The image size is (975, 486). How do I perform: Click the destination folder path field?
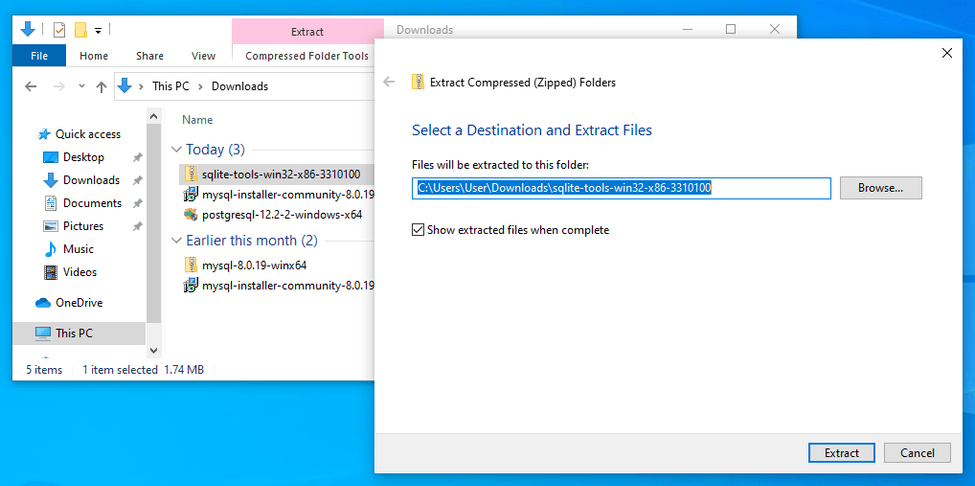click(620, 188)
